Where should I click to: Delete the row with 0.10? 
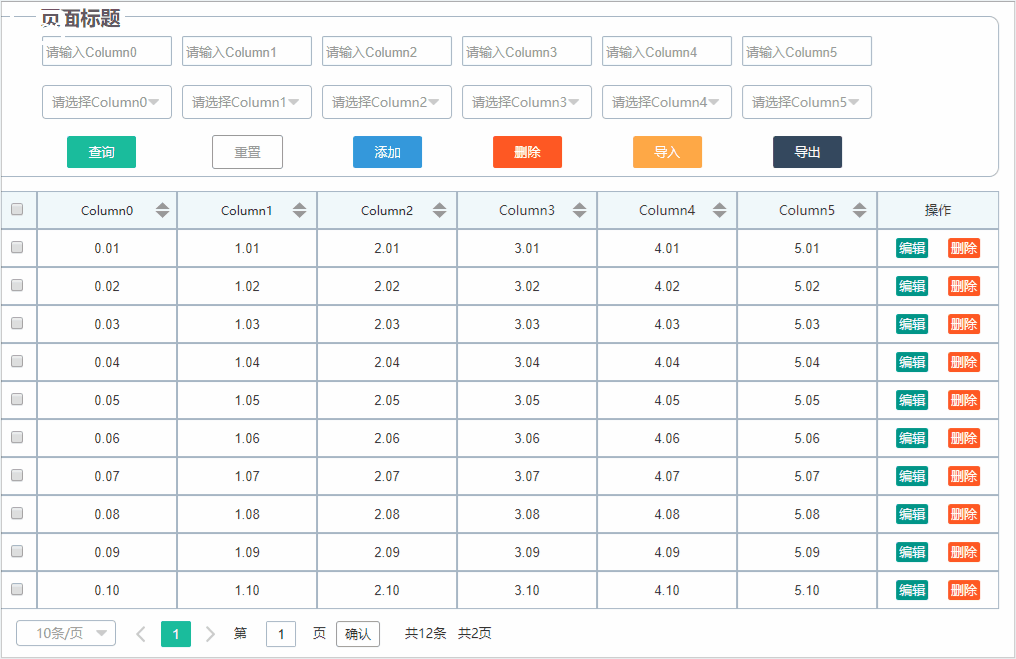point(964,590)
